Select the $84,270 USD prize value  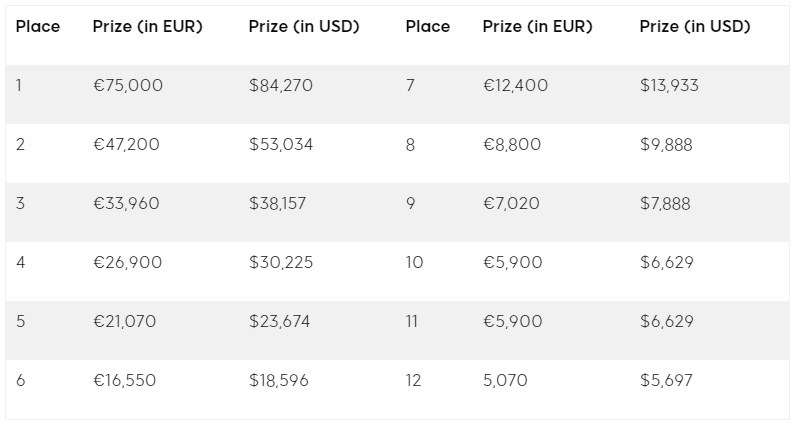281,86
